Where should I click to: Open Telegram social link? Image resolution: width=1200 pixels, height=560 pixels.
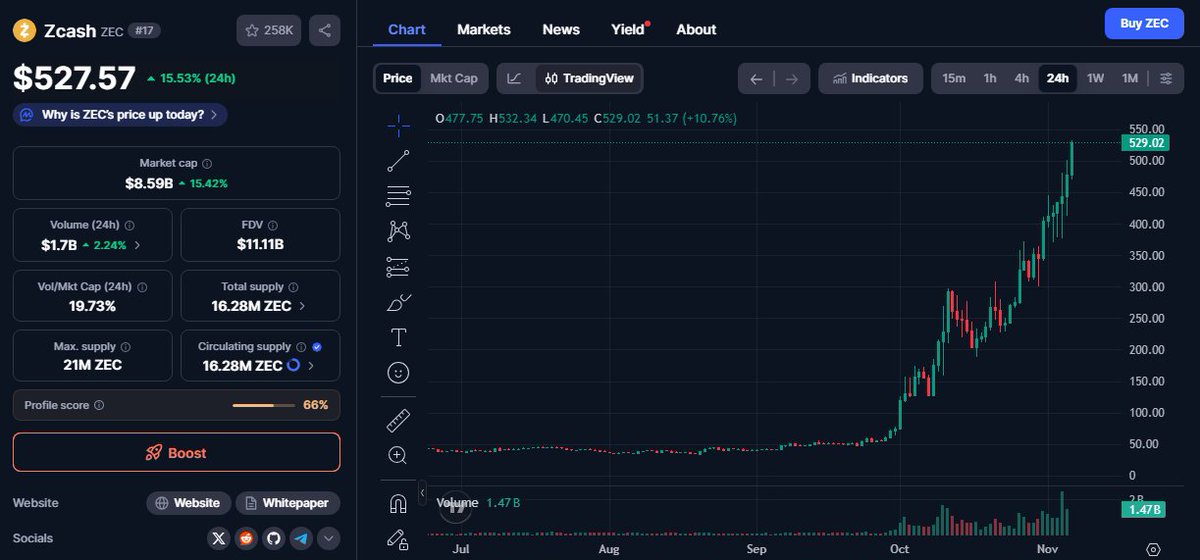coord(301,539)
